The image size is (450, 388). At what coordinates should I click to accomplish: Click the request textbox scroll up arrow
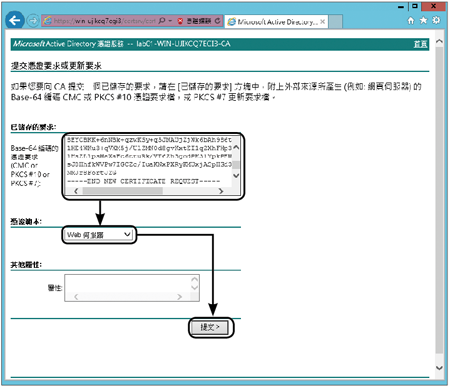236,147
